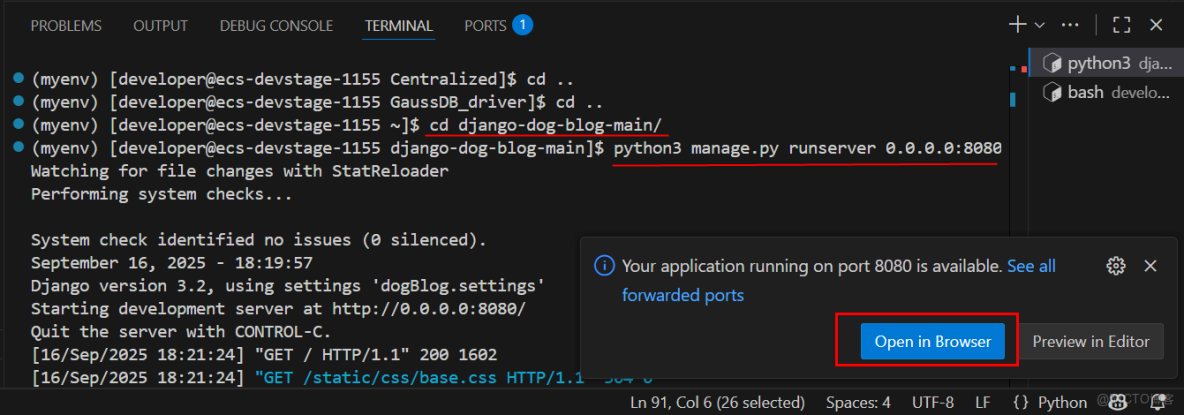
Task: Open the Problems tab
Action: pos(66,25)
